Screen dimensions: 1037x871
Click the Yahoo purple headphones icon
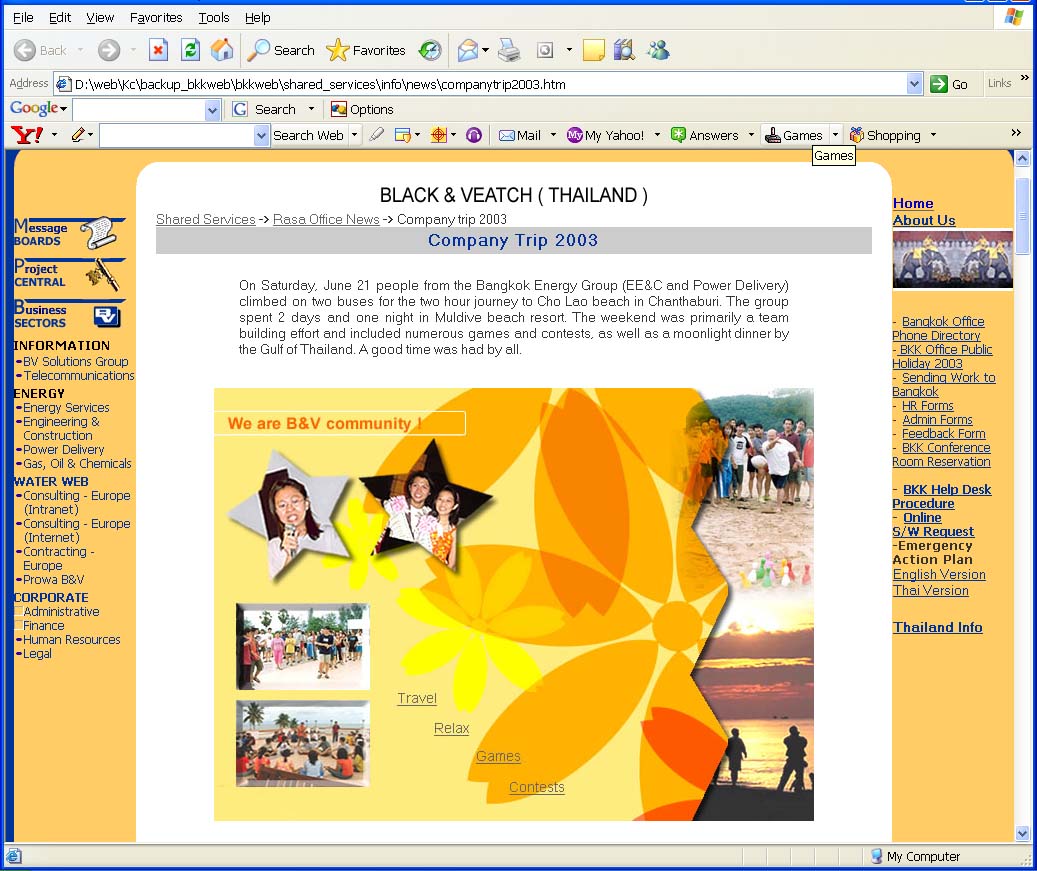tap(474, 136)
